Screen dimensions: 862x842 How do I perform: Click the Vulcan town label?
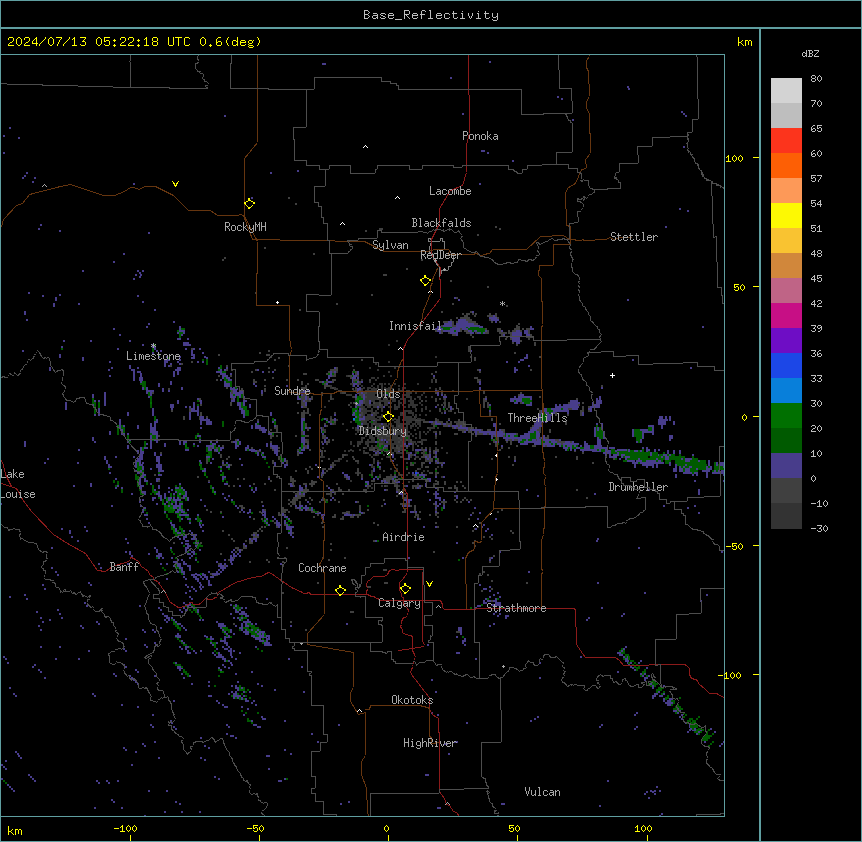point(543,792)
